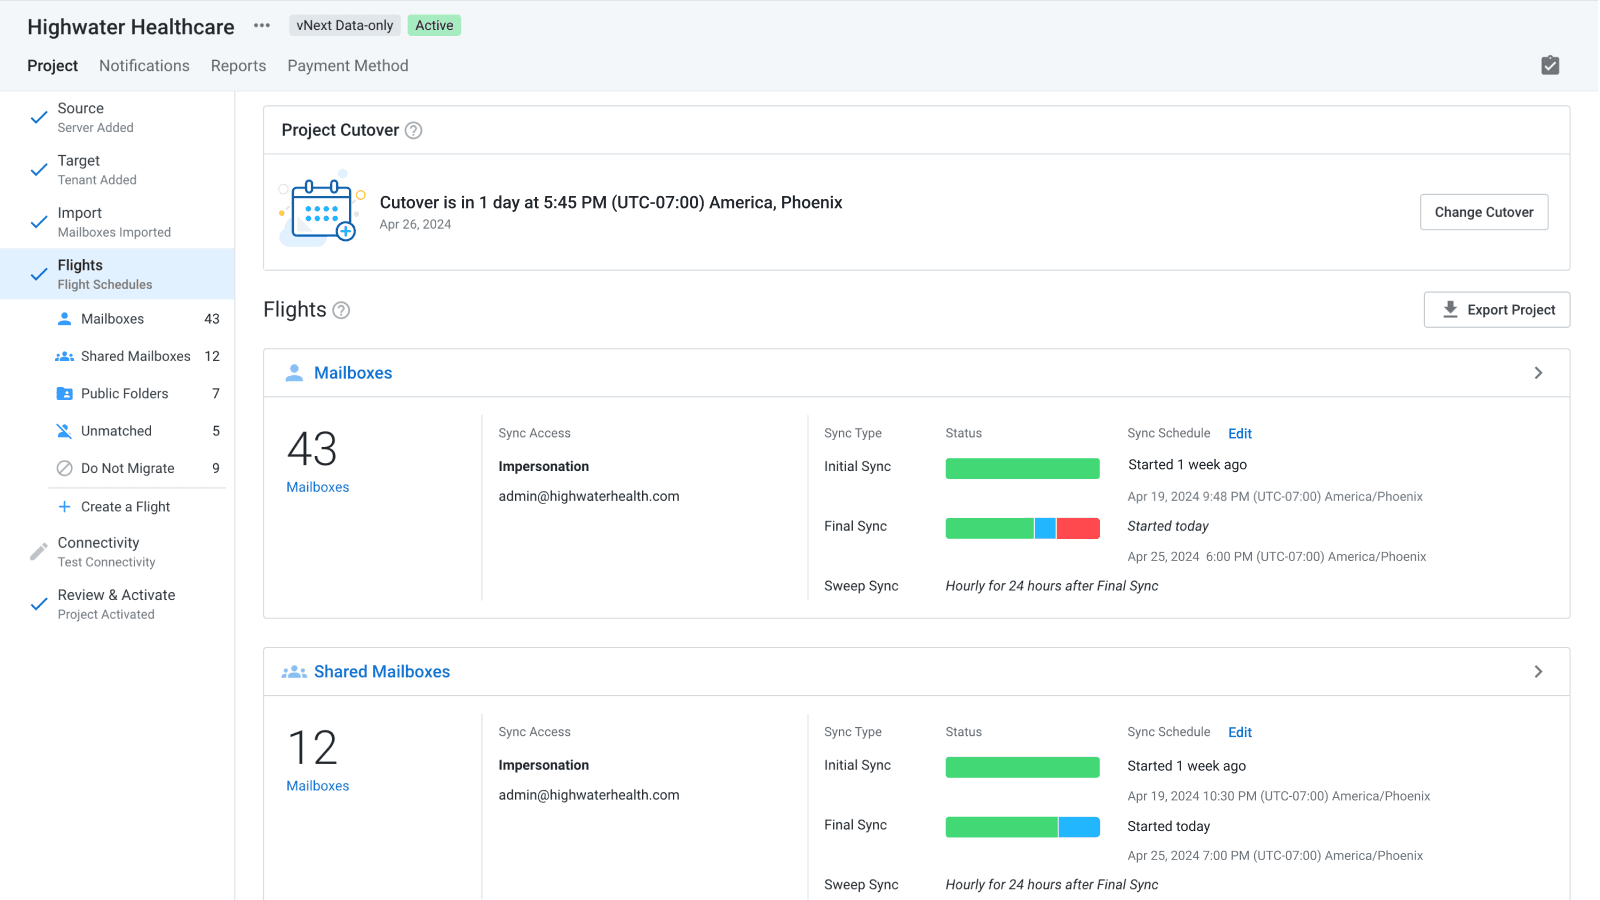
Task: Select Target Tenant Added step
Action: point(117,170)
